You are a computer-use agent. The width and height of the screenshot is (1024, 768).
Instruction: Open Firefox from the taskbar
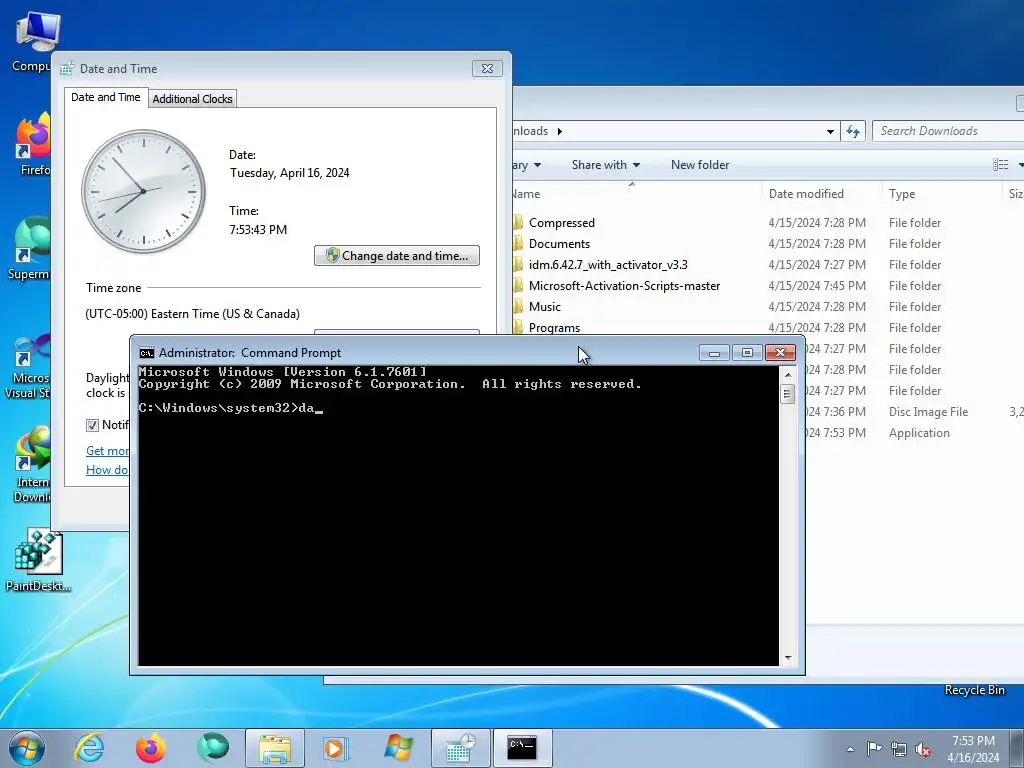151,748
